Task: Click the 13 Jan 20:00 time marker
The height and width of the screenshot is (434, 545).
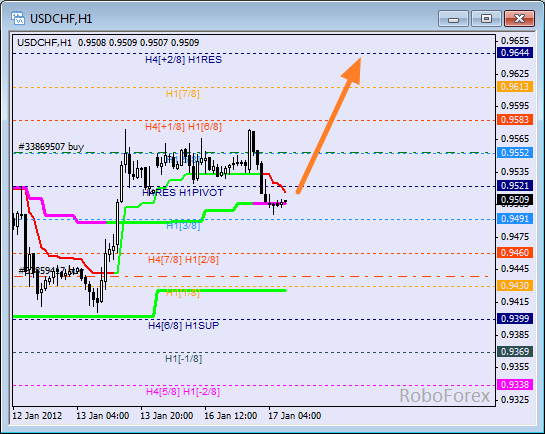Action: [x=166, y=416]
